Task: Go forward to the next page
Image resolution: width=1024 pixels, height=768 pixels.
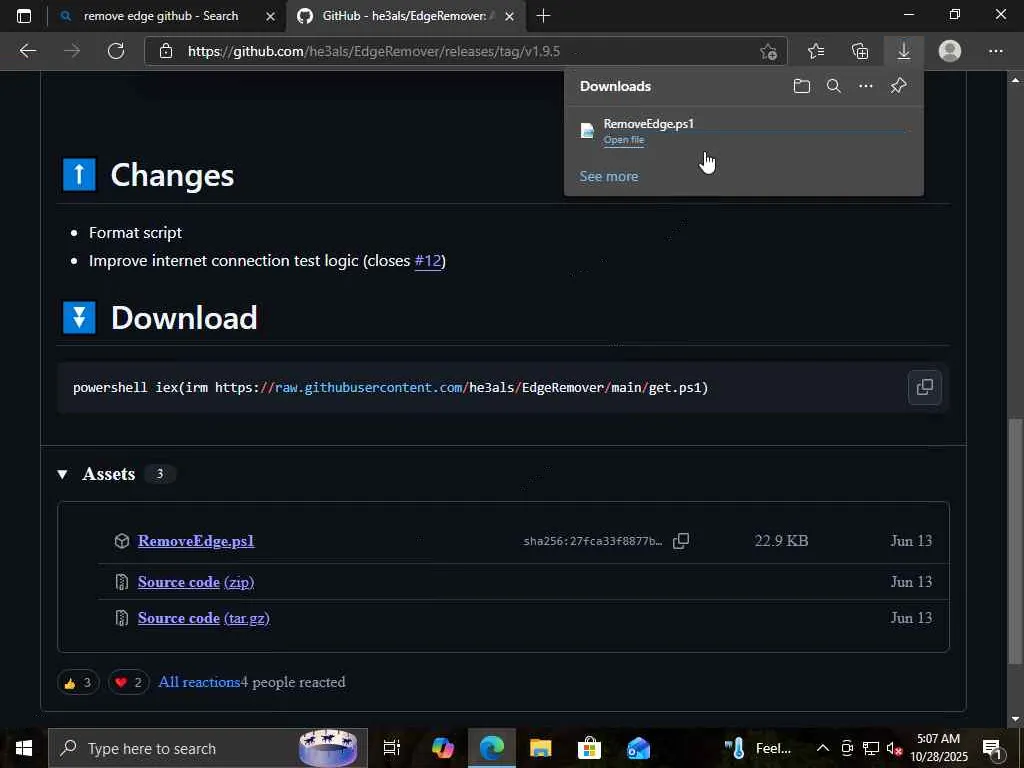Action: (x=72, y=51)
